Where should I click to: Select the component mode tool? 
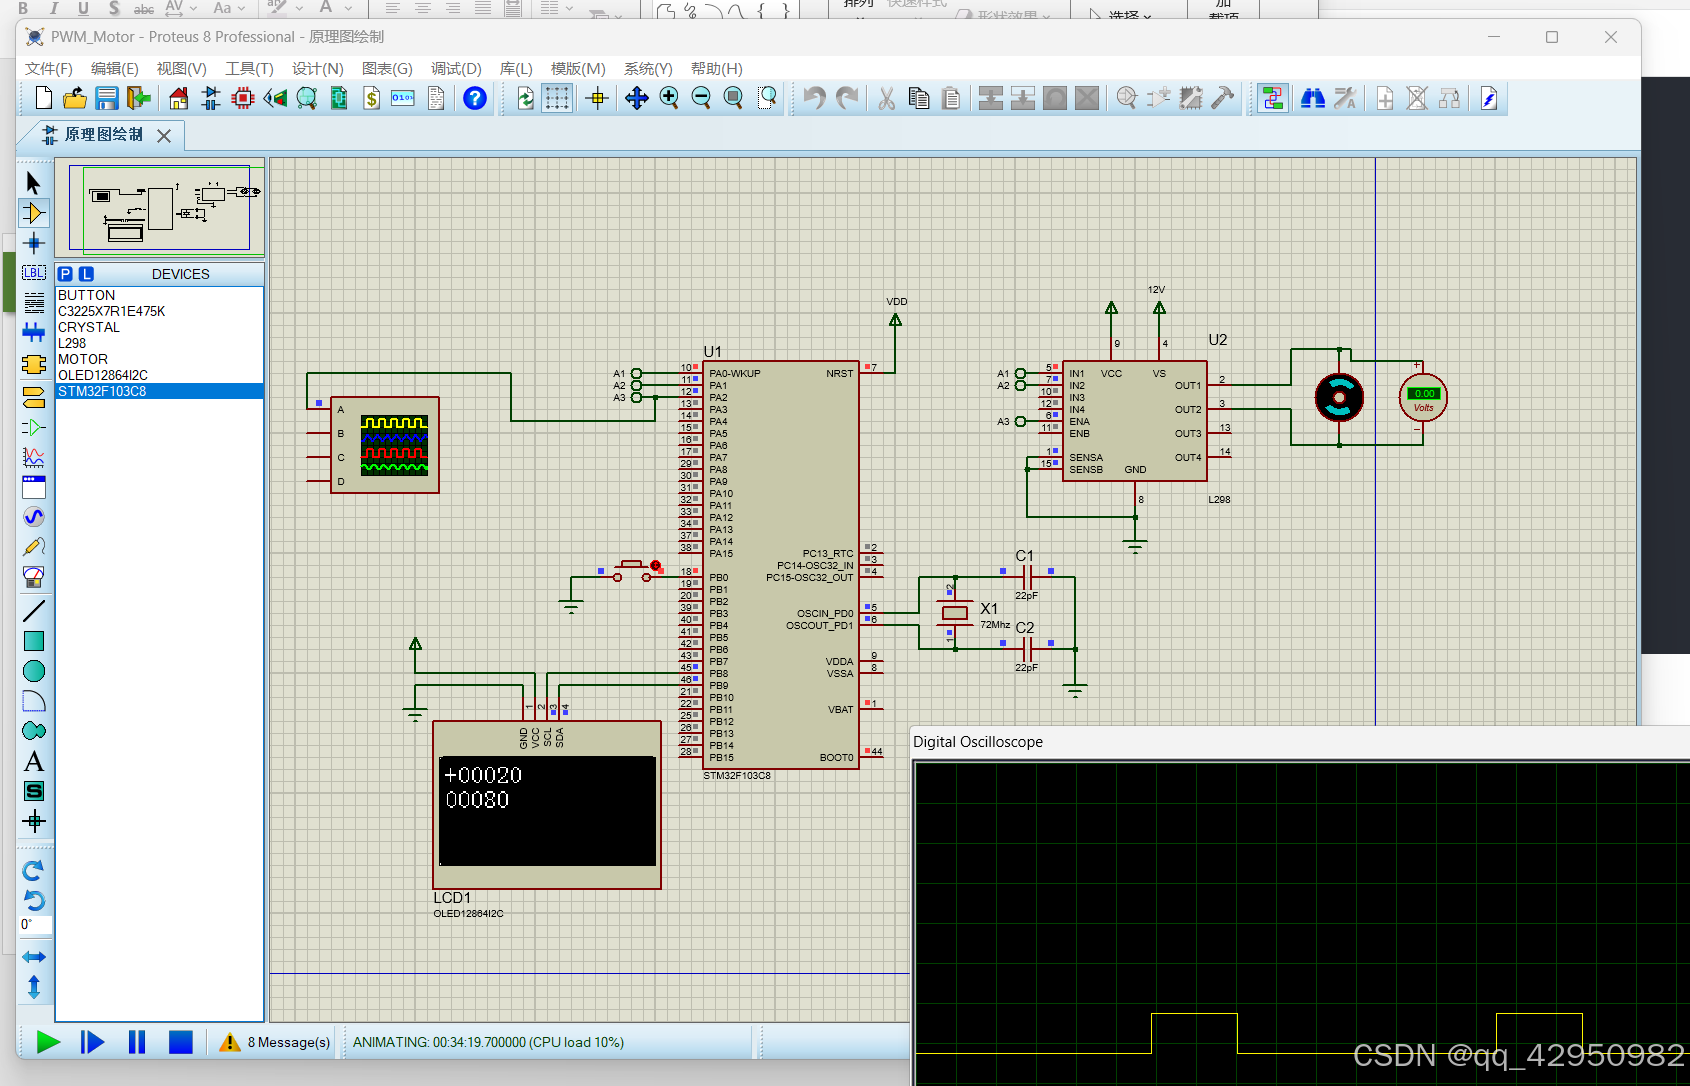[34, 212]
